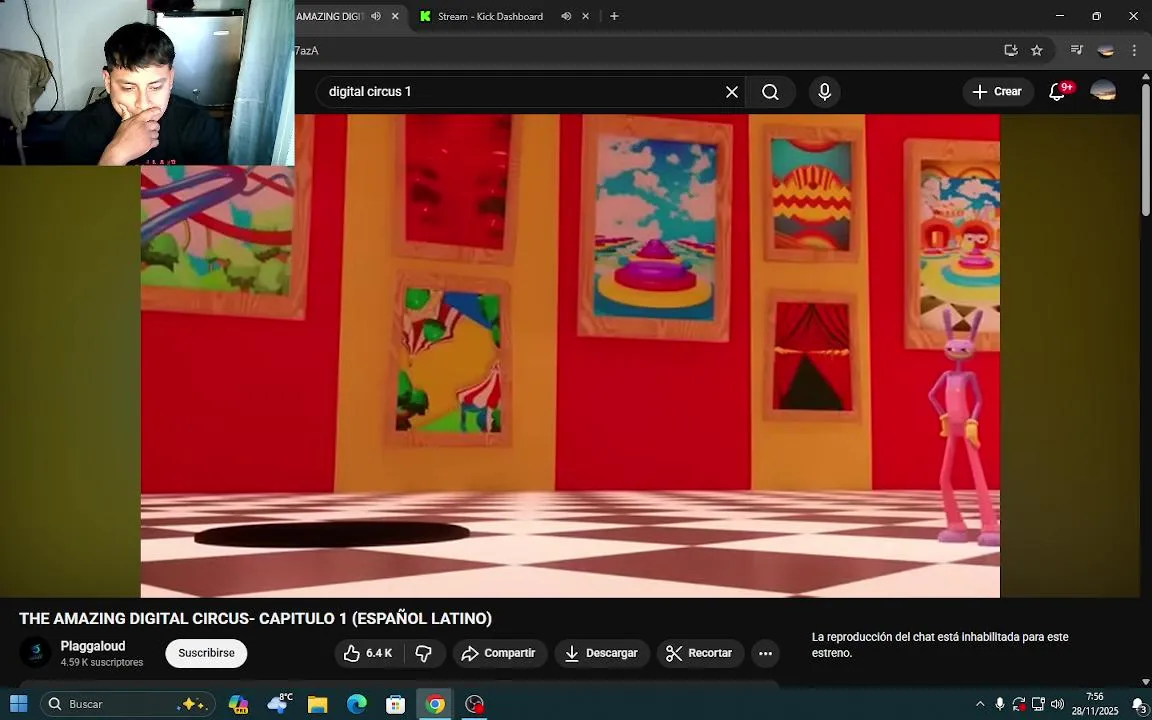Image resolution: width=1152 pixels, height=720 pixels.
Task: Open clock showing 7:56 28/11/2025
Action: point(1095,704)
